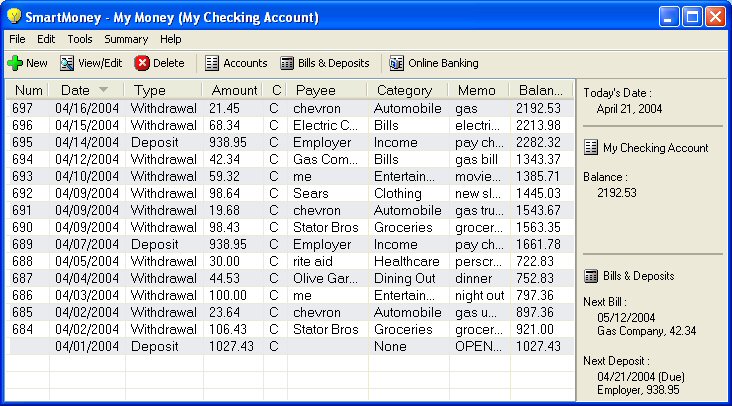Open the Tools menu

pyautogui.click(x=80, y=39)
